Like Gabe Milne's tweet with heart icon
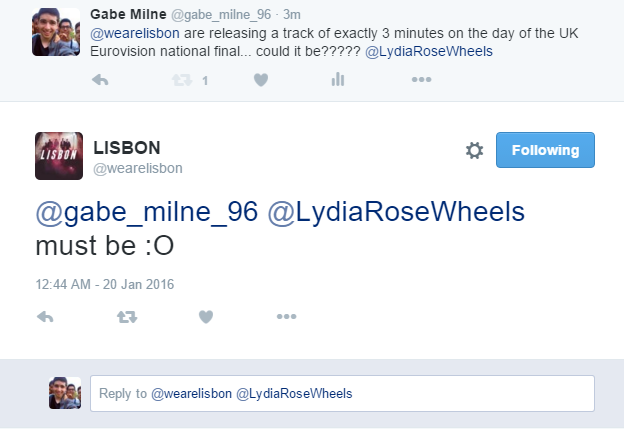The width and height of the screenshot is (624, 429). [x=261, y=80]
